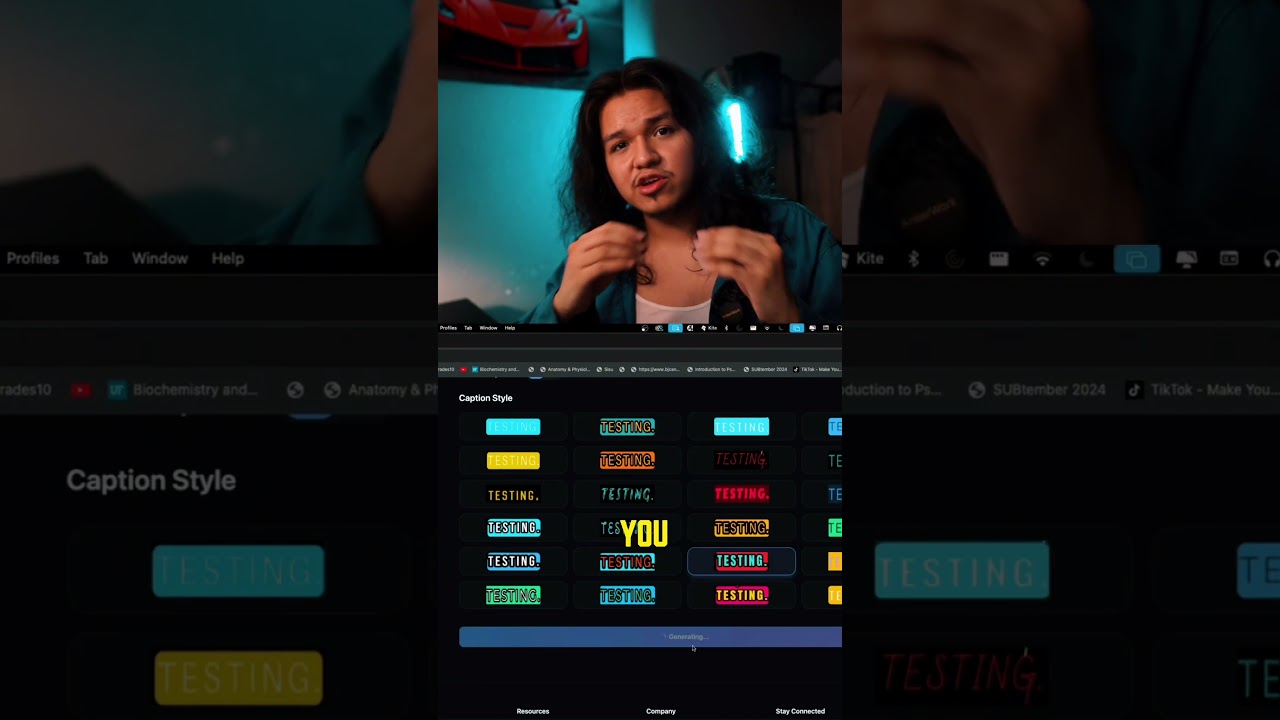Open the https://www.bjcan... bookmark
1280x720 pixels.
[x=656, y=369]
